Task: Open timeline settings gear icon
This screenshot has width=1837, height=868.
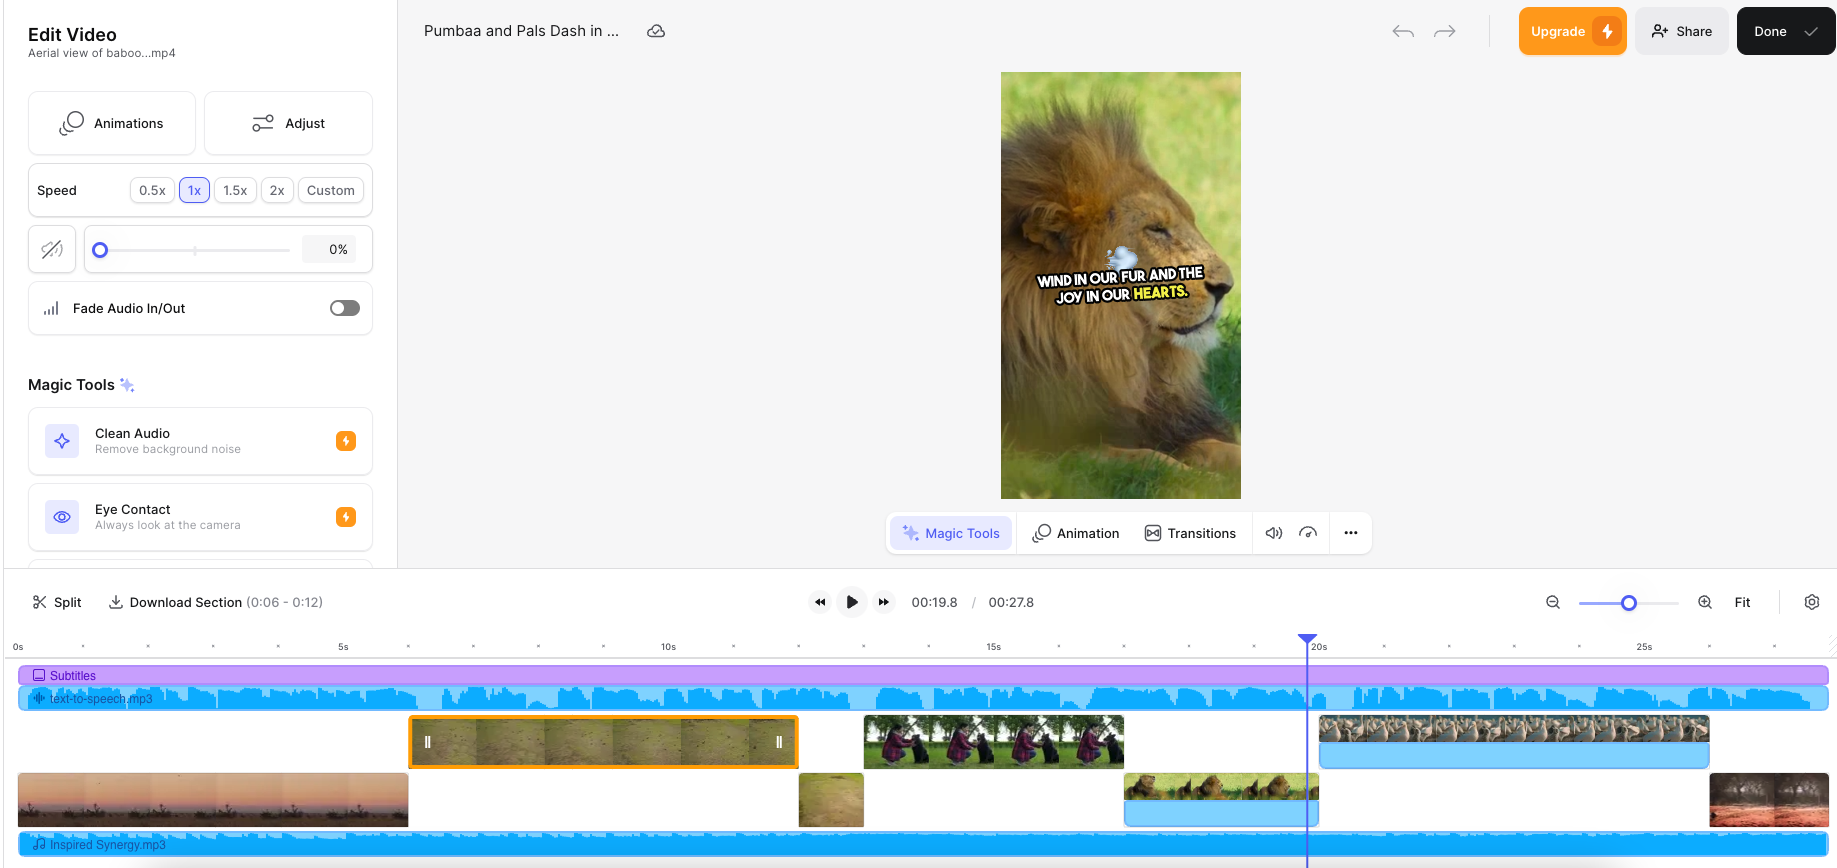Action: point(1811,602)
